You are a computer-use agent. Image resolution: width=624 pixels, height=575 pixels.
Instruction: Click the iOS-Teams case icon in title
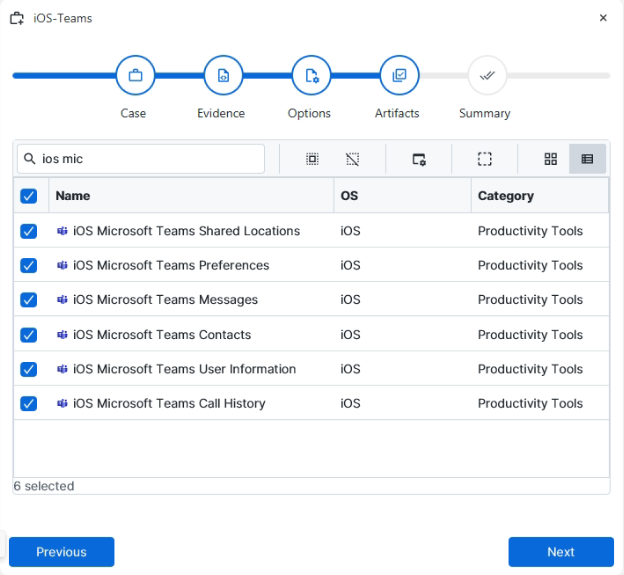[x=17, y=18]
